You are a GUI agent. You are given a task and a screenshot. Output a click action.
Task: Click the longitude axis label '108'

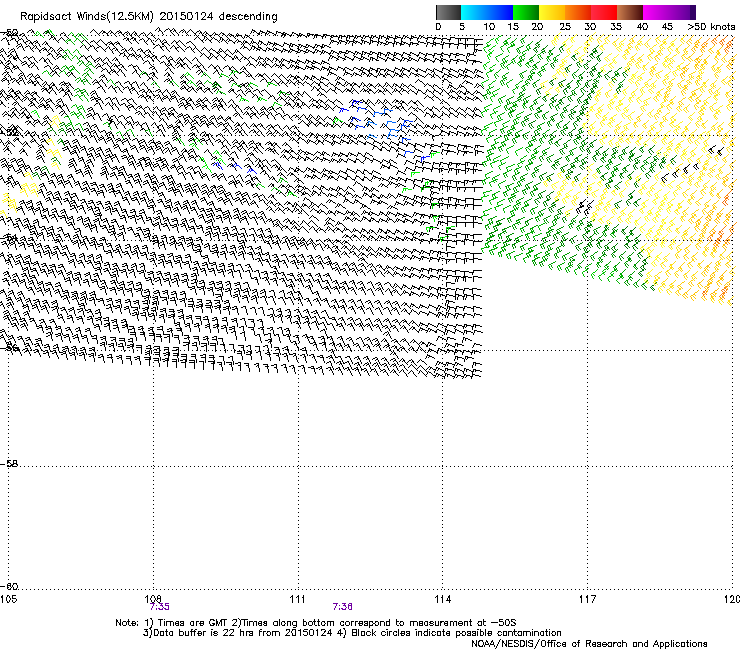coord(153,599)
